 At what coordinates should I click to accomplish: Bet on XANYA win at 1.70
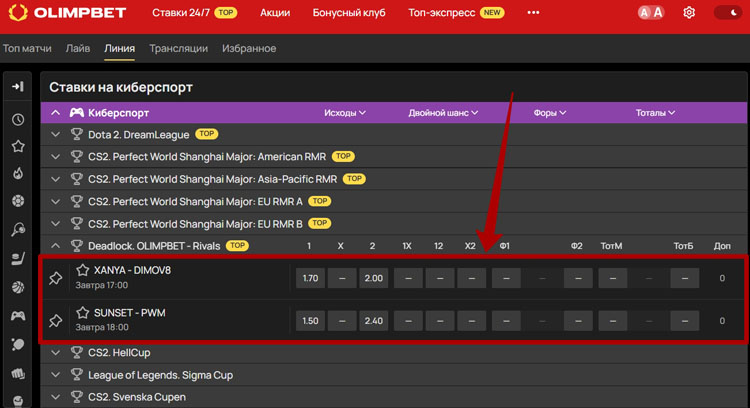pos(310,278)
